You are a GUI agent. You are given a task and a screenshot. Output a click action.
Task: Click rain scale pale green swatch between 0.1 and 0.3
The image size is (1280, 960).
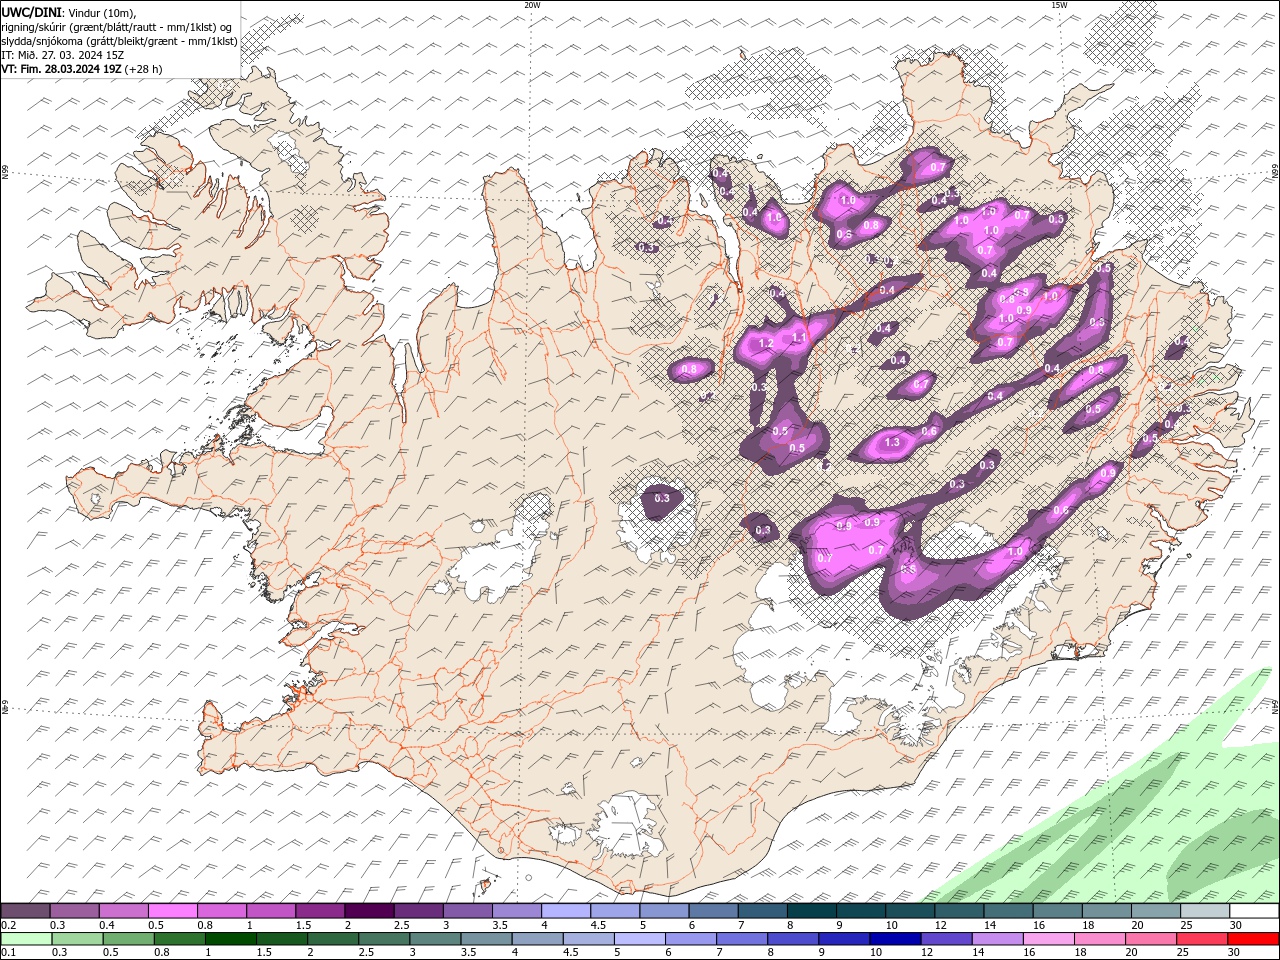[x=25, y=939]
